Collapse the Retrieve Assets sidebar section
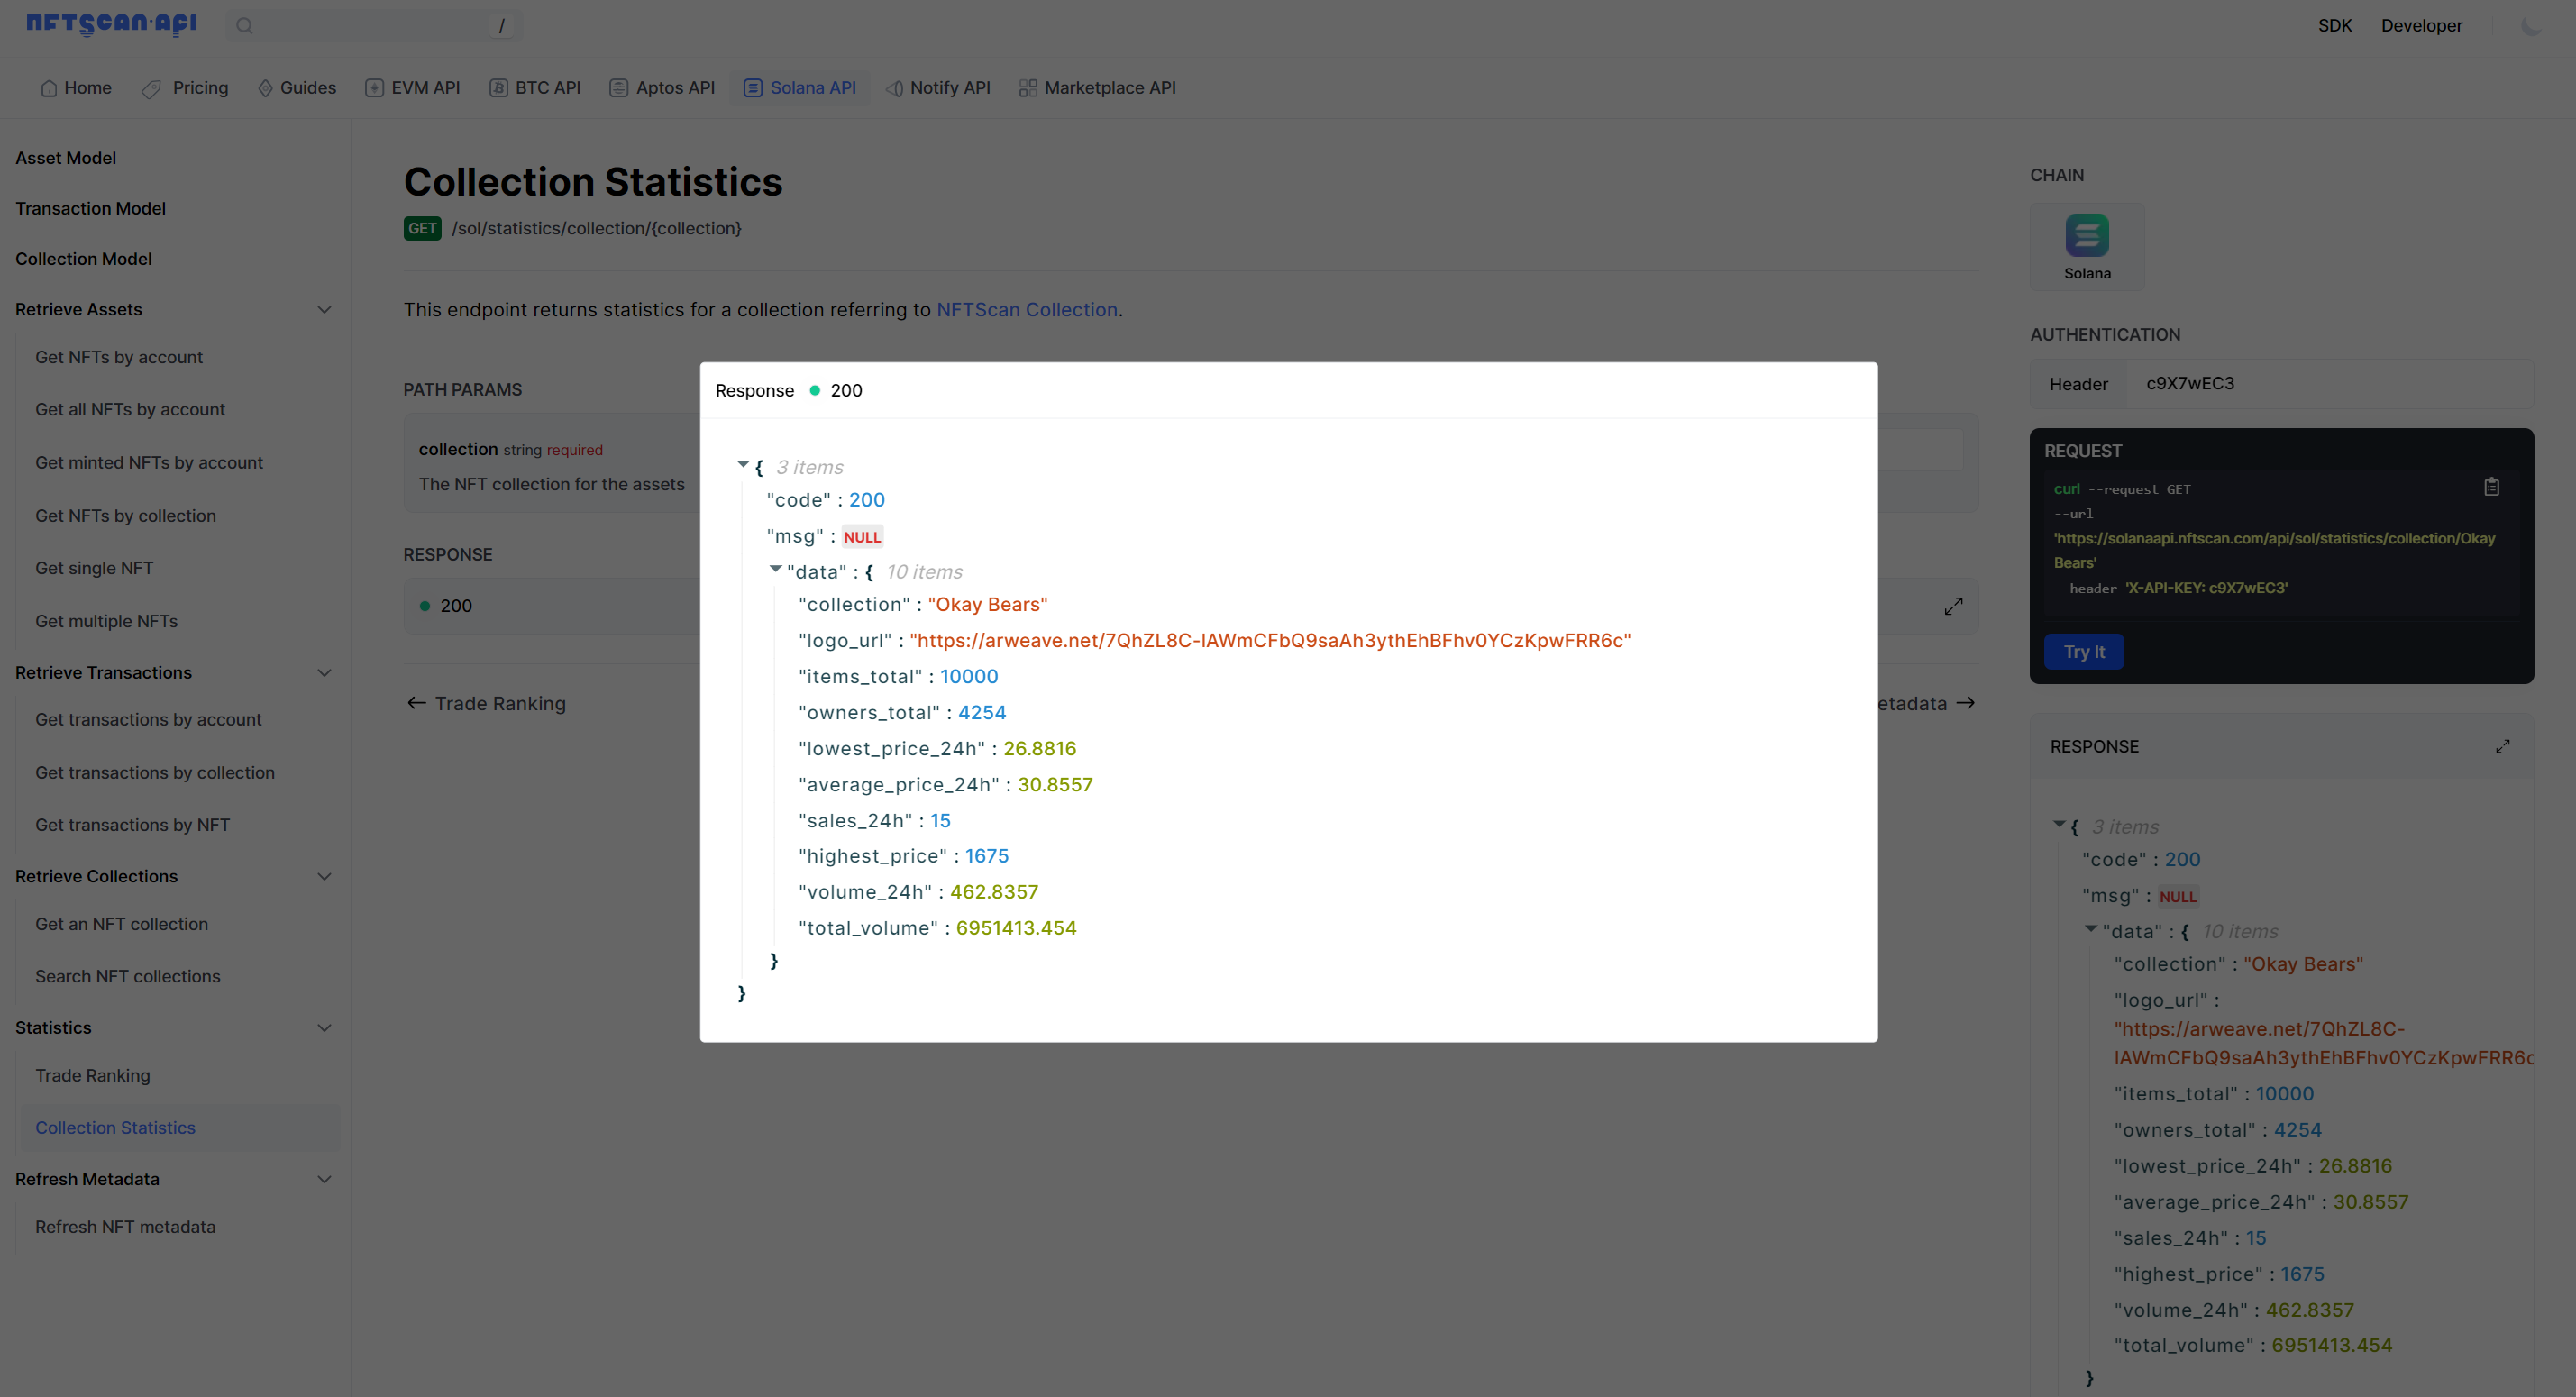The height and width of the screenshot is (1397, 2576). point(324,310)
